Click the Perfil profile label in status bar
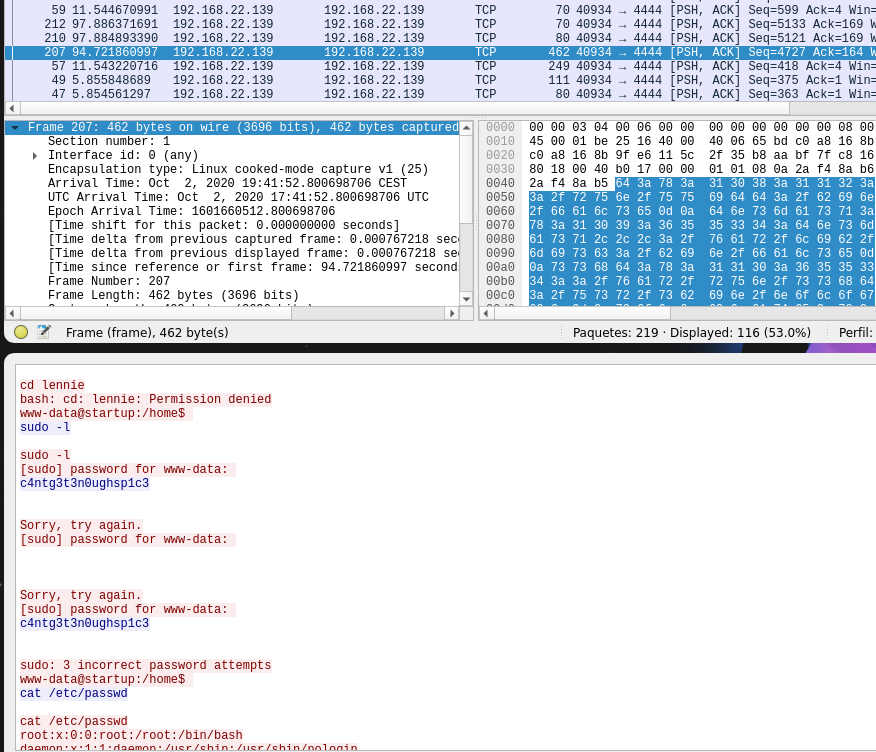Image resolution: width=876 pixels, height=752 pixels. pos(855,332)
